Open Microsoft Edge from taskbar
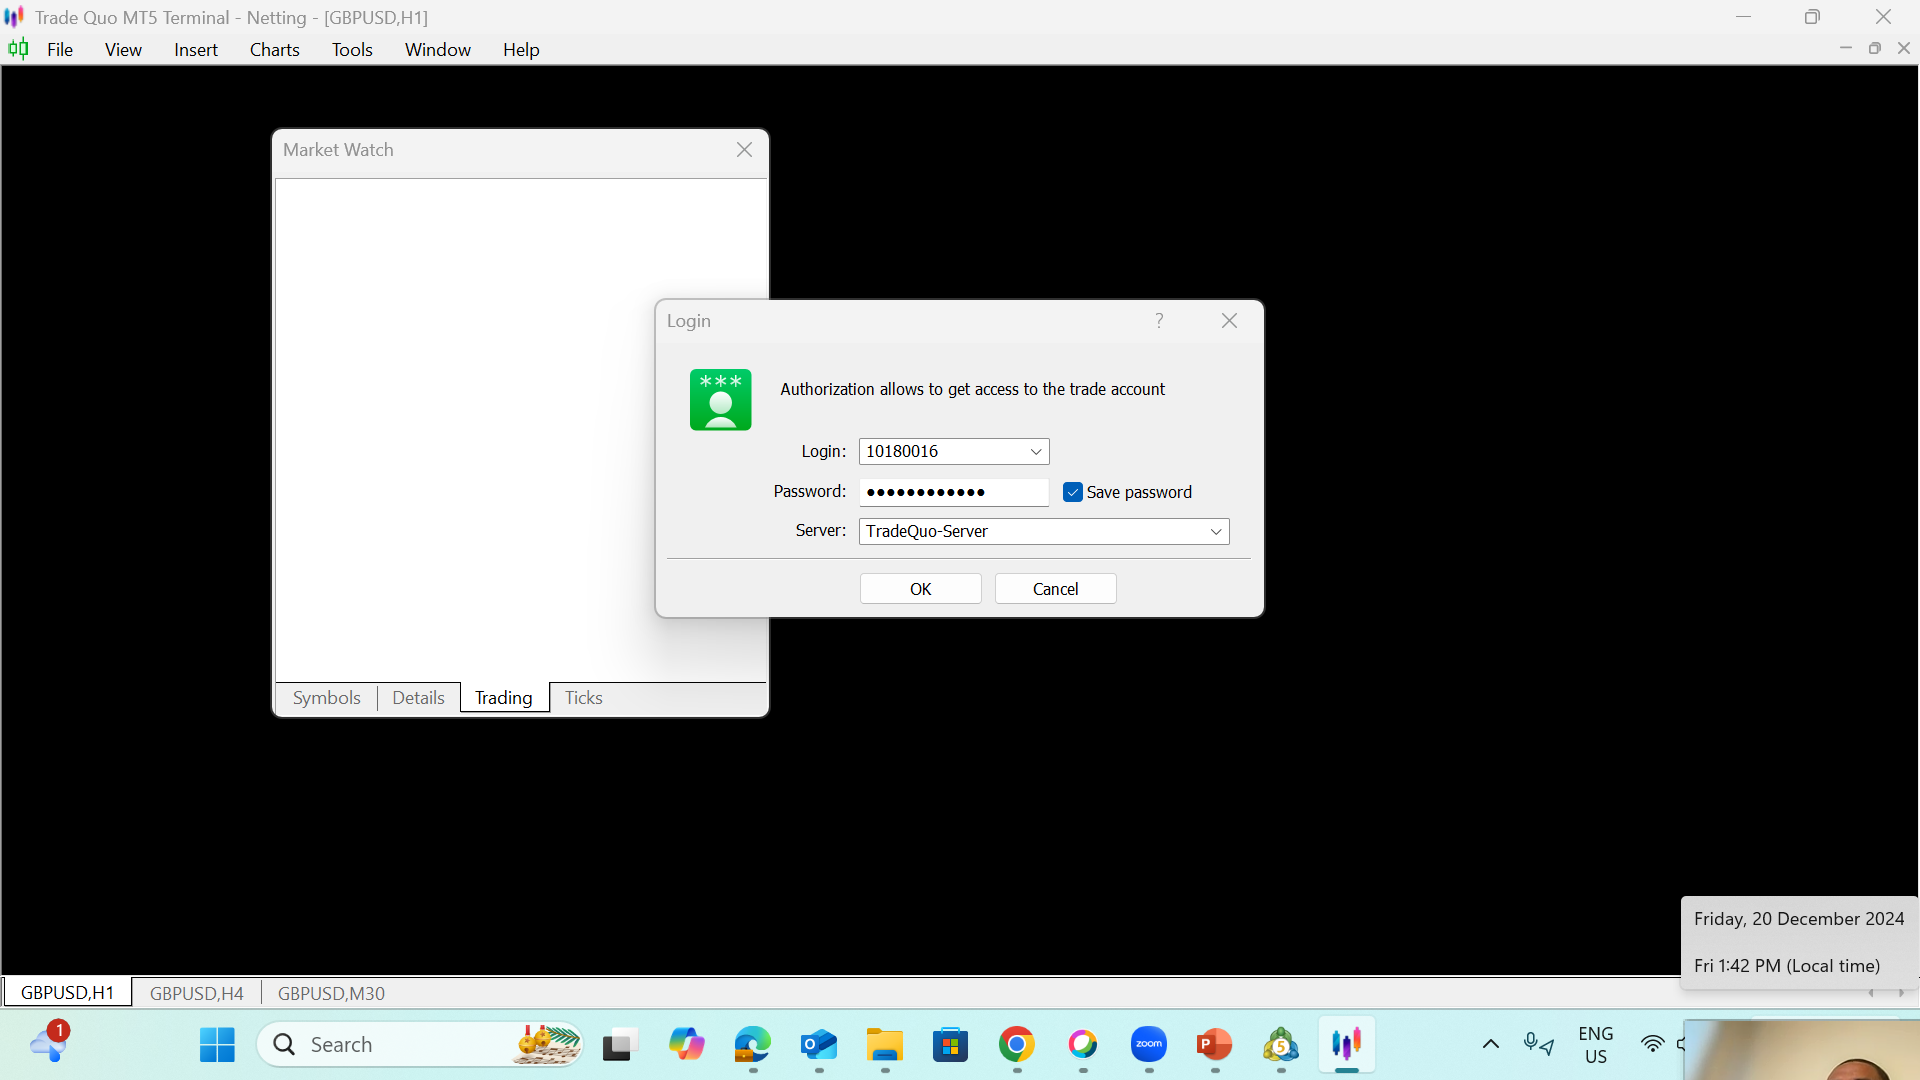Screen dimensions: 1920x1080 752,1045
